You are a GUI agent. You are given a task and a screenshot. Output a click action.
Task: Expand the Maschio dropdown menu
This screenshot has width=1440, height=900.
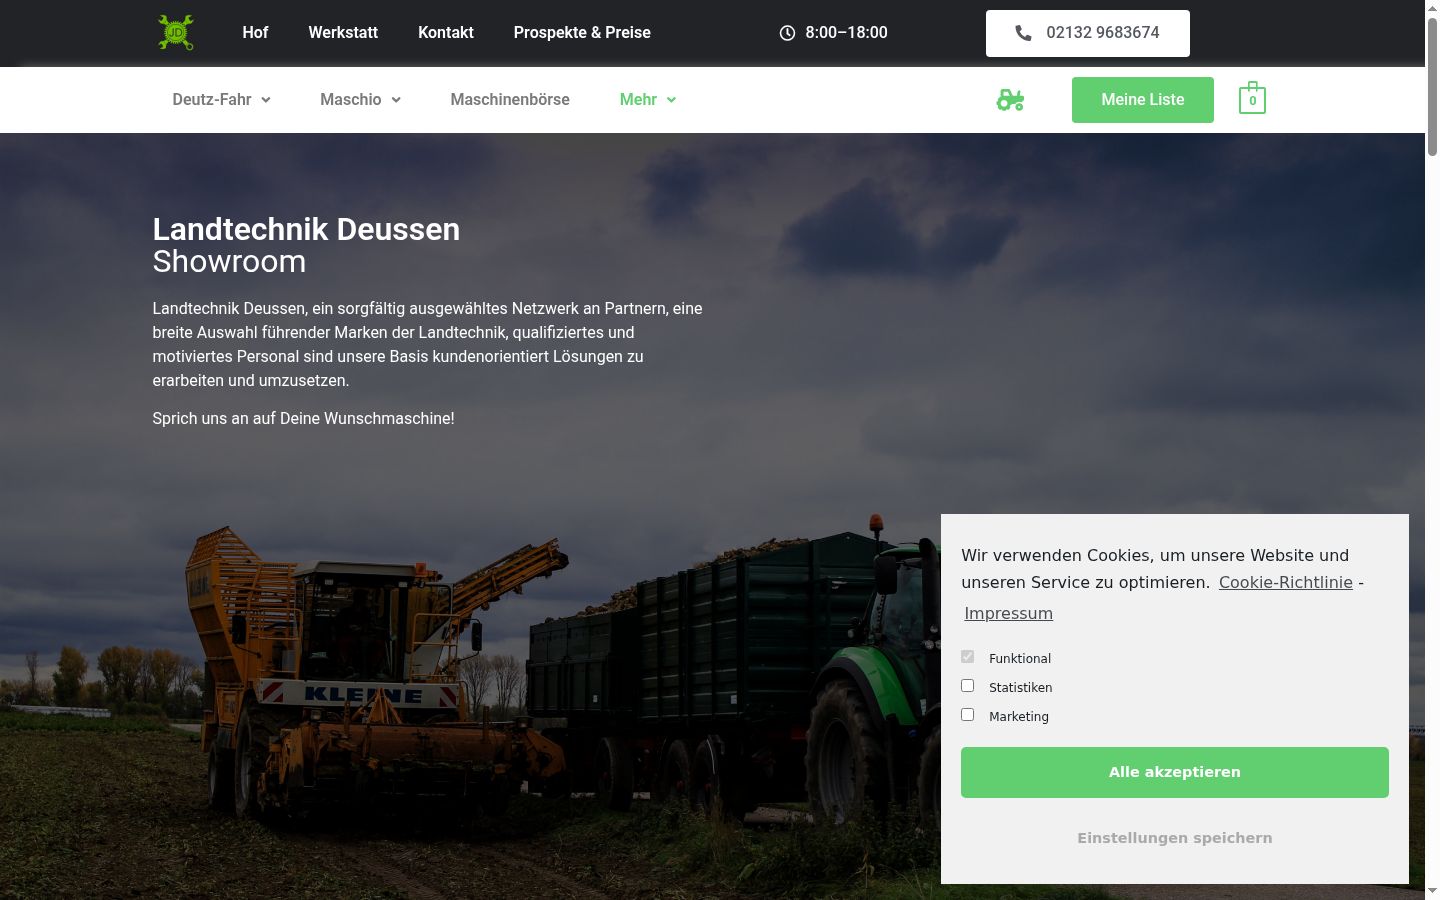[360, 100]
